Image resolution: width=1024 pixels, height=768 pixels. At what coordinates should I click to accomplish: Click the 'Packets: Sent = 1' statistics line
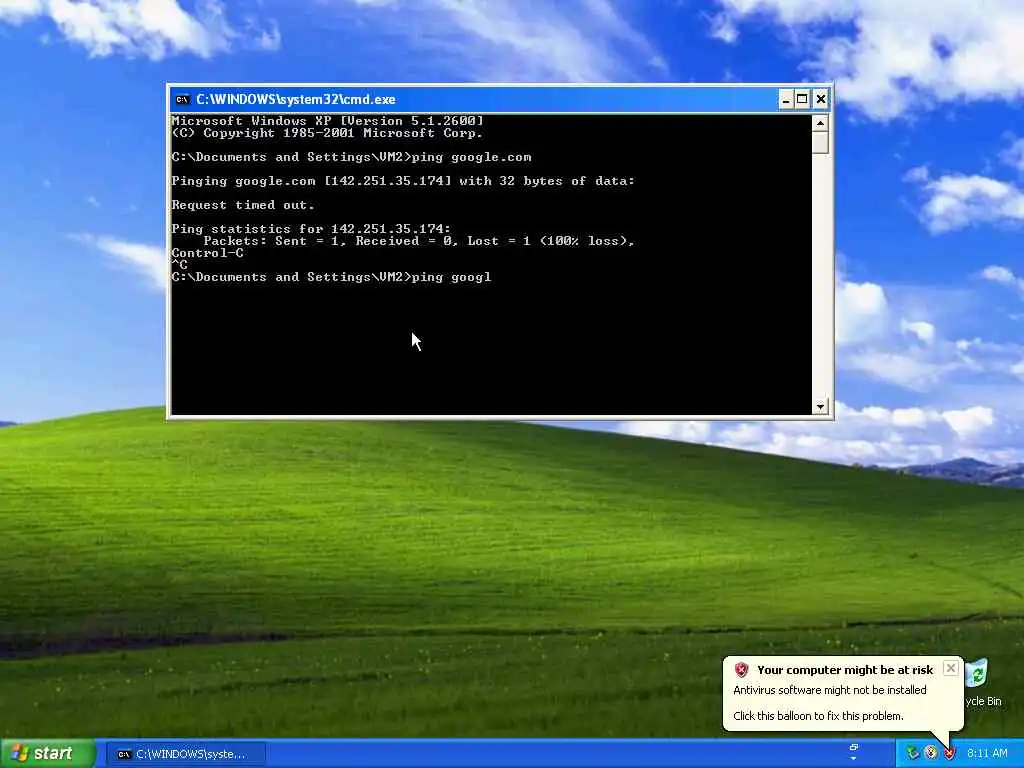(x=419, y=241)
